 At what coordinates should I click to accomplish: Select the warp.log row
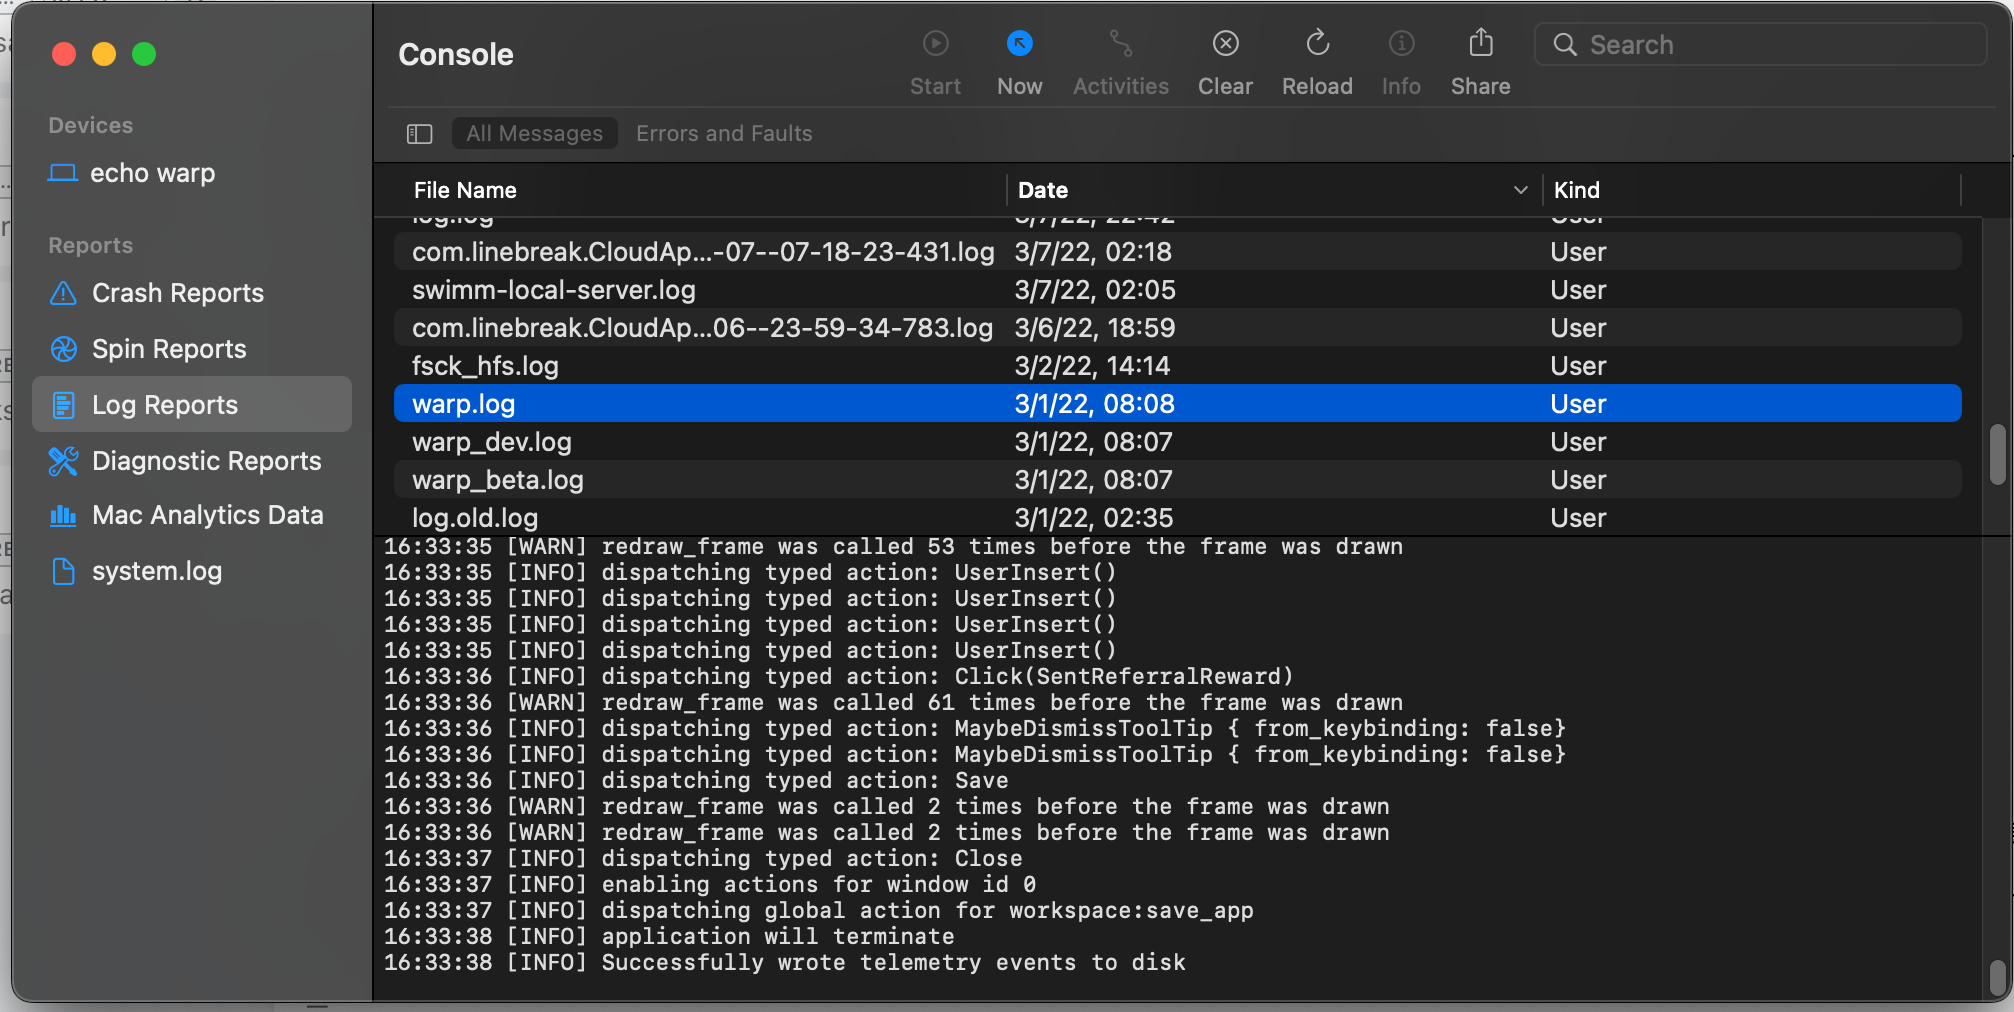point(1177,404)
